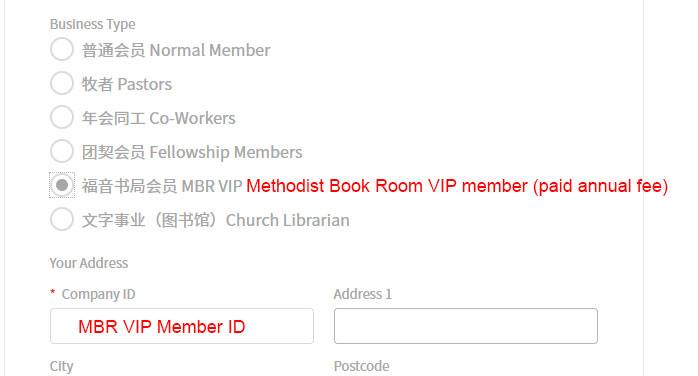Screen dimensions: 698x376
Task: Choose Church Librarian radio option
Action: click(62, 219)
